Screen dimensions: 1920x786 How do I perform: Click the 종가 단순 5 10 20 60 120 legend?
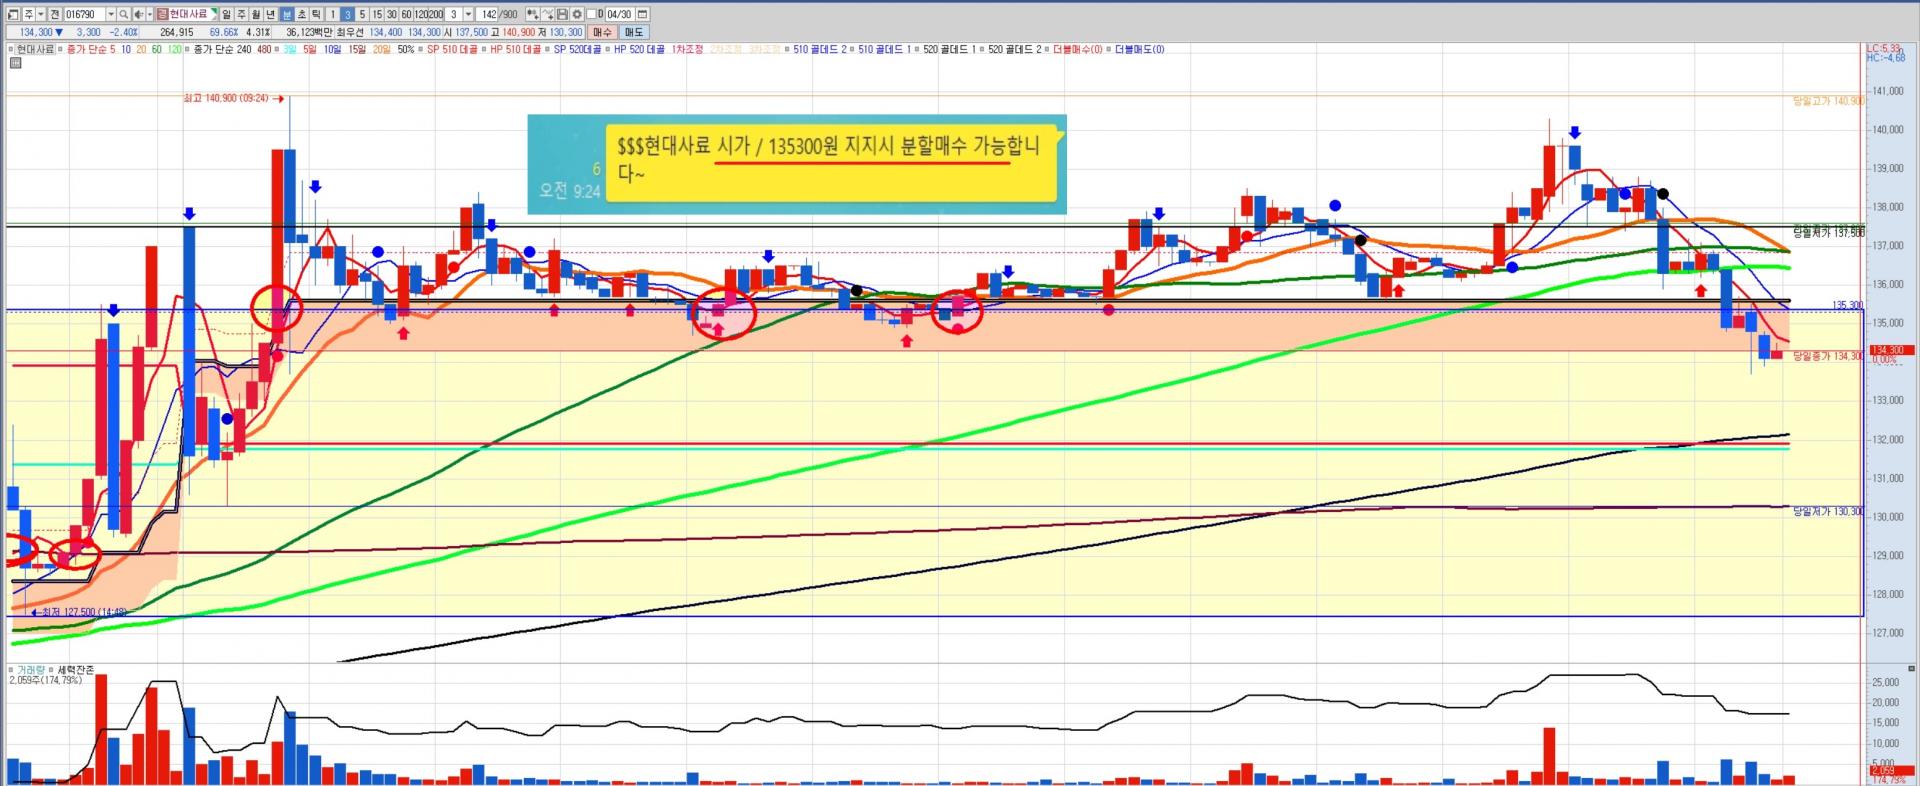pos(124,49)
